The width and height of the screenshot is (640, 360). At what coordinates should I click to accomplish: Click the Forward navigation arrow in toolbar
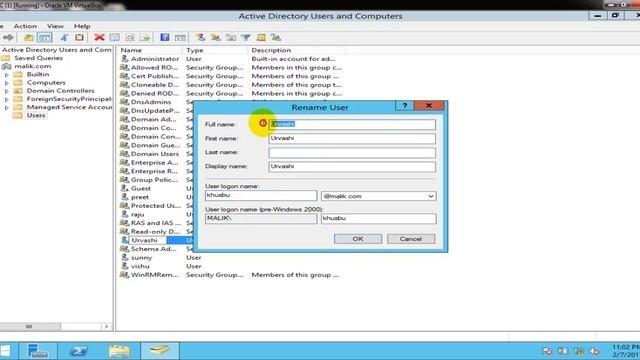(x=8, y=38)
